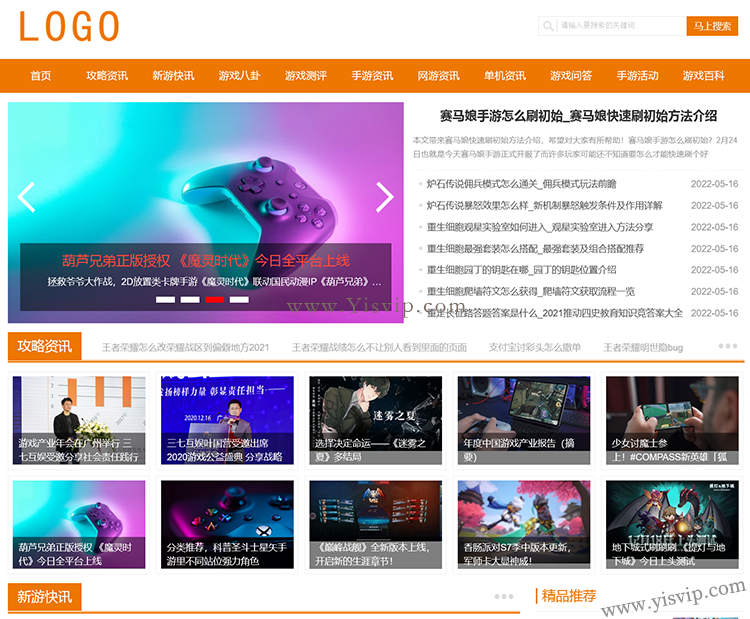Go to 游戏测评 in navigation

pyautogui.click(x=306, y=76)
